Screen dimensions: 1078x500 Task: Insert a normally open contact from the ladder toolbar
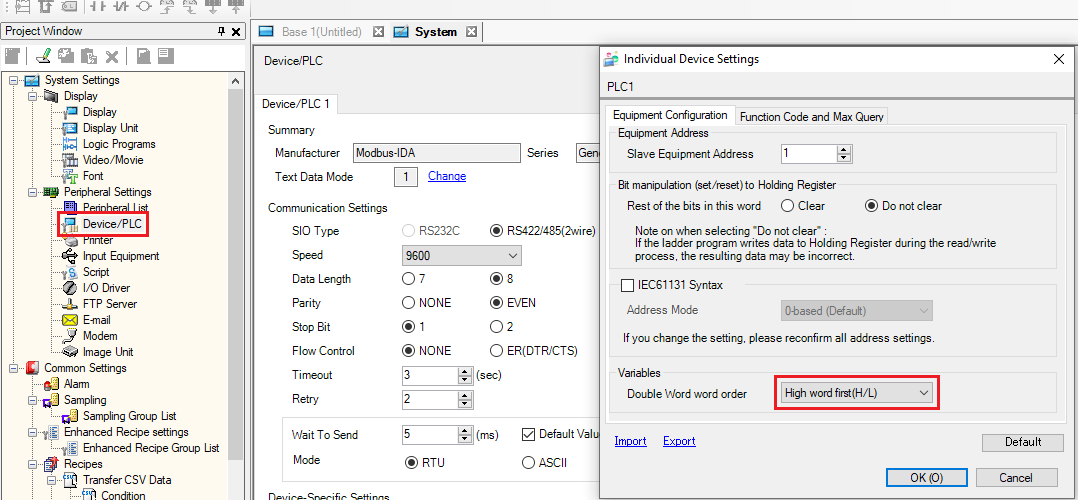click(x=97, y=7)
